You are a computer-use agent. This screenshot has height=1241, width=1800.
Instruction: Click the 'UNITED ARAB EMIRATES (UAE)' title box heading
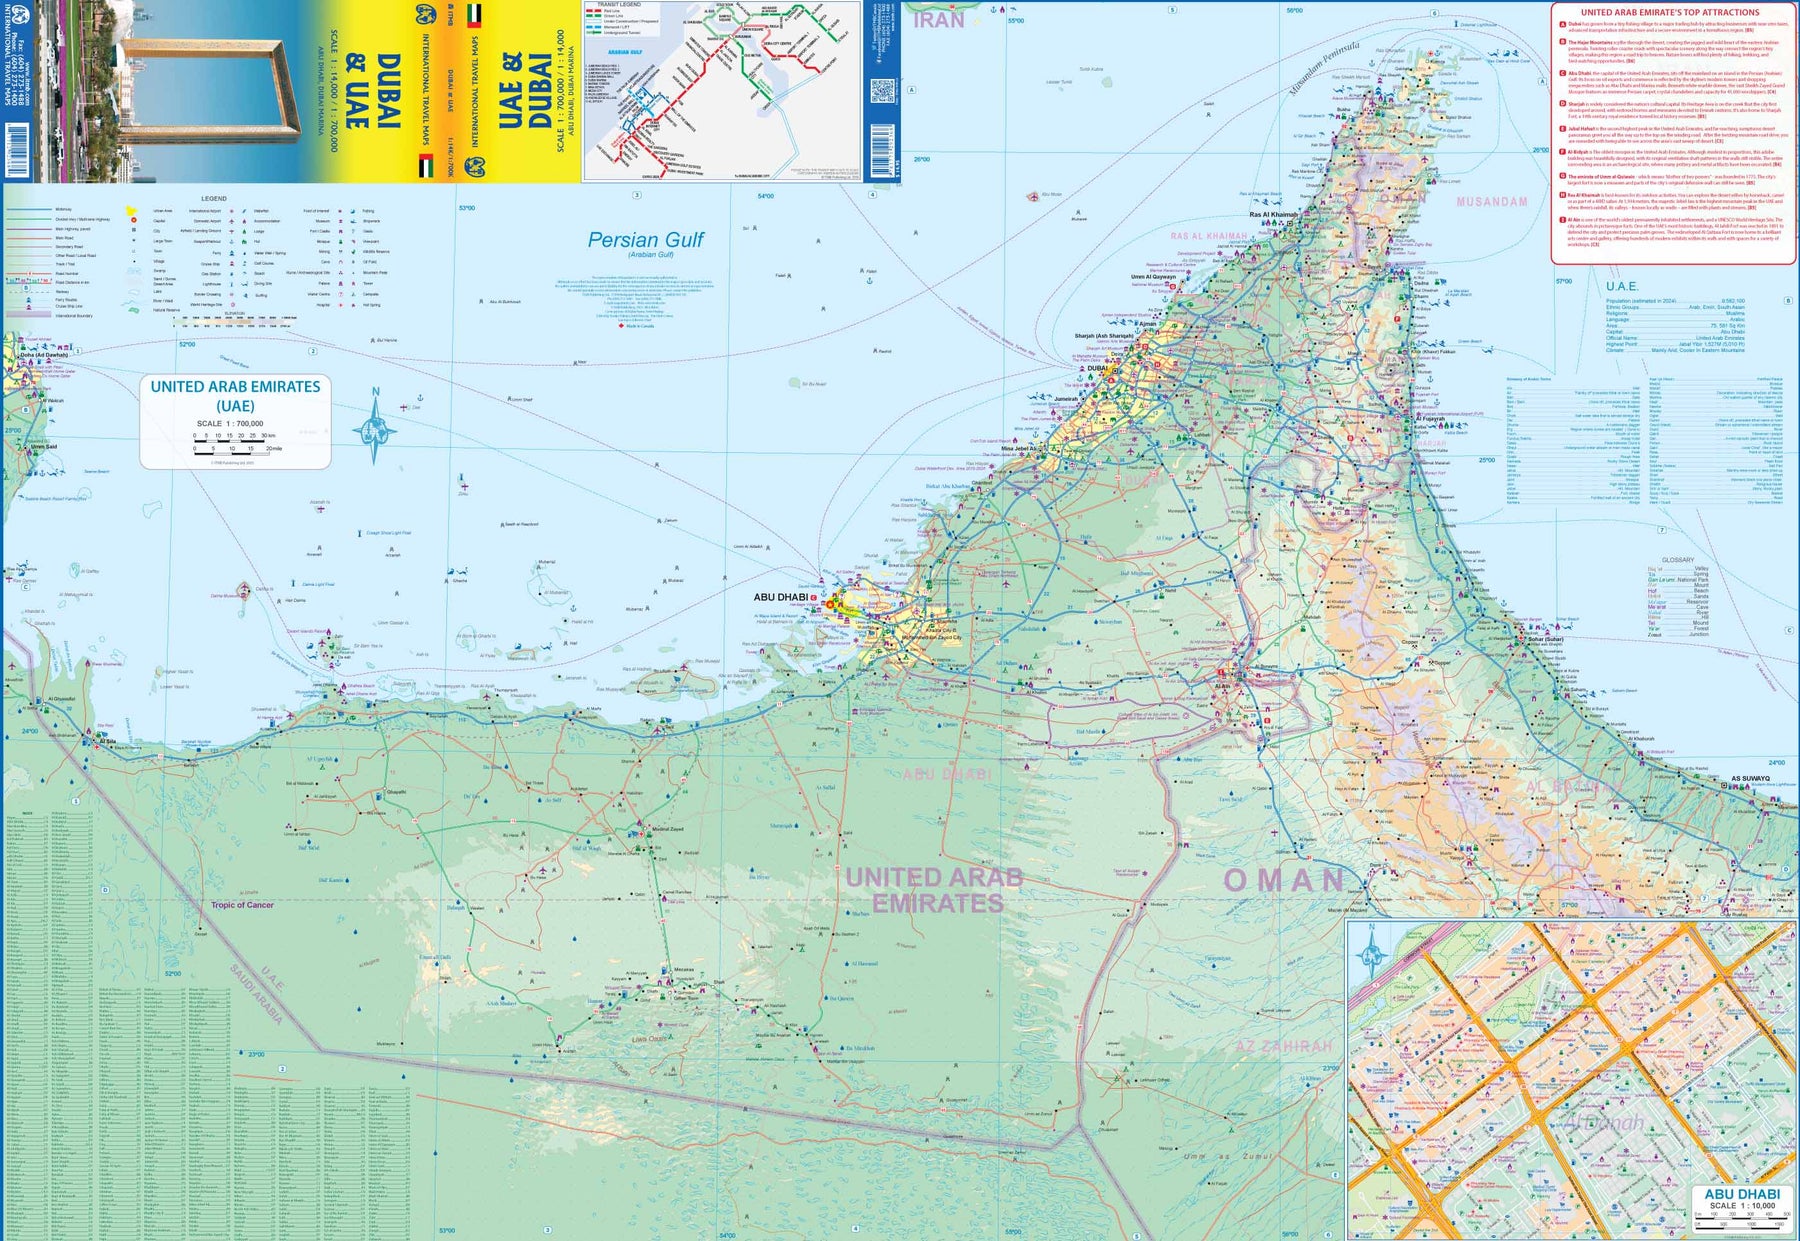(x=235, y=396)
